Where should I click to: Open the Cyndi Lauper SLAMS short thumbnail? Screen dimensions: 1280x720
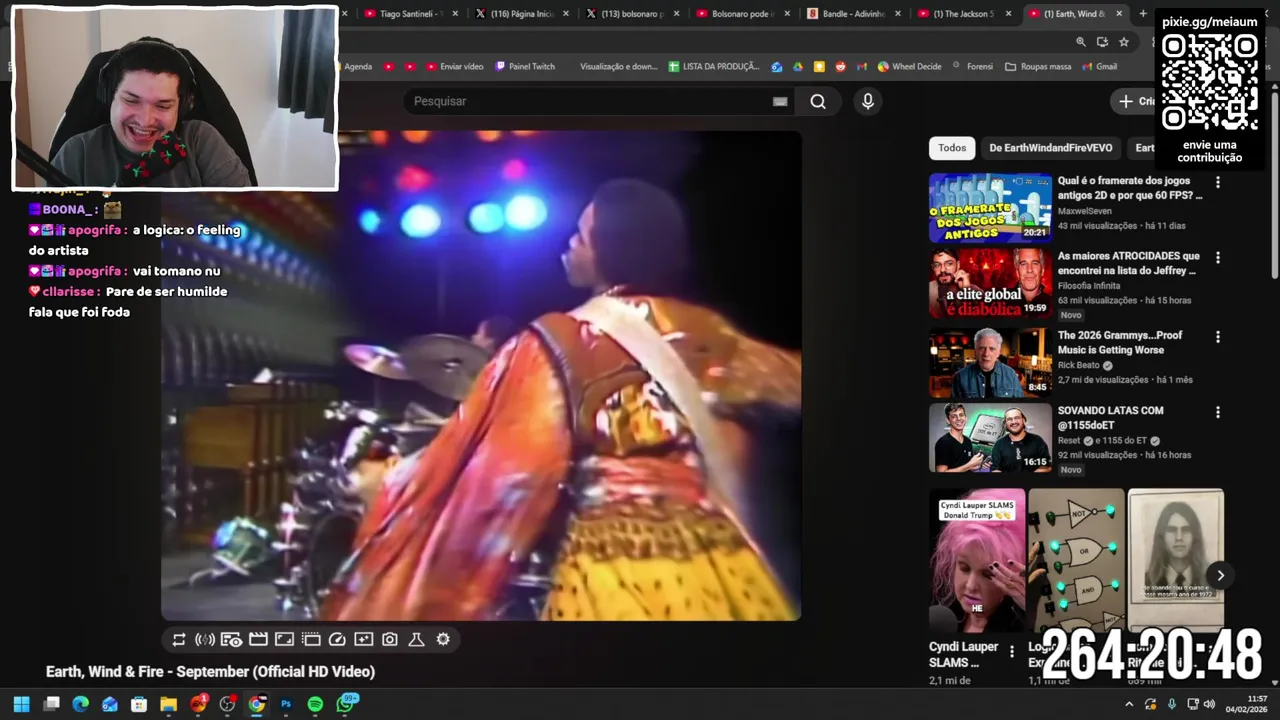[977, 560]
